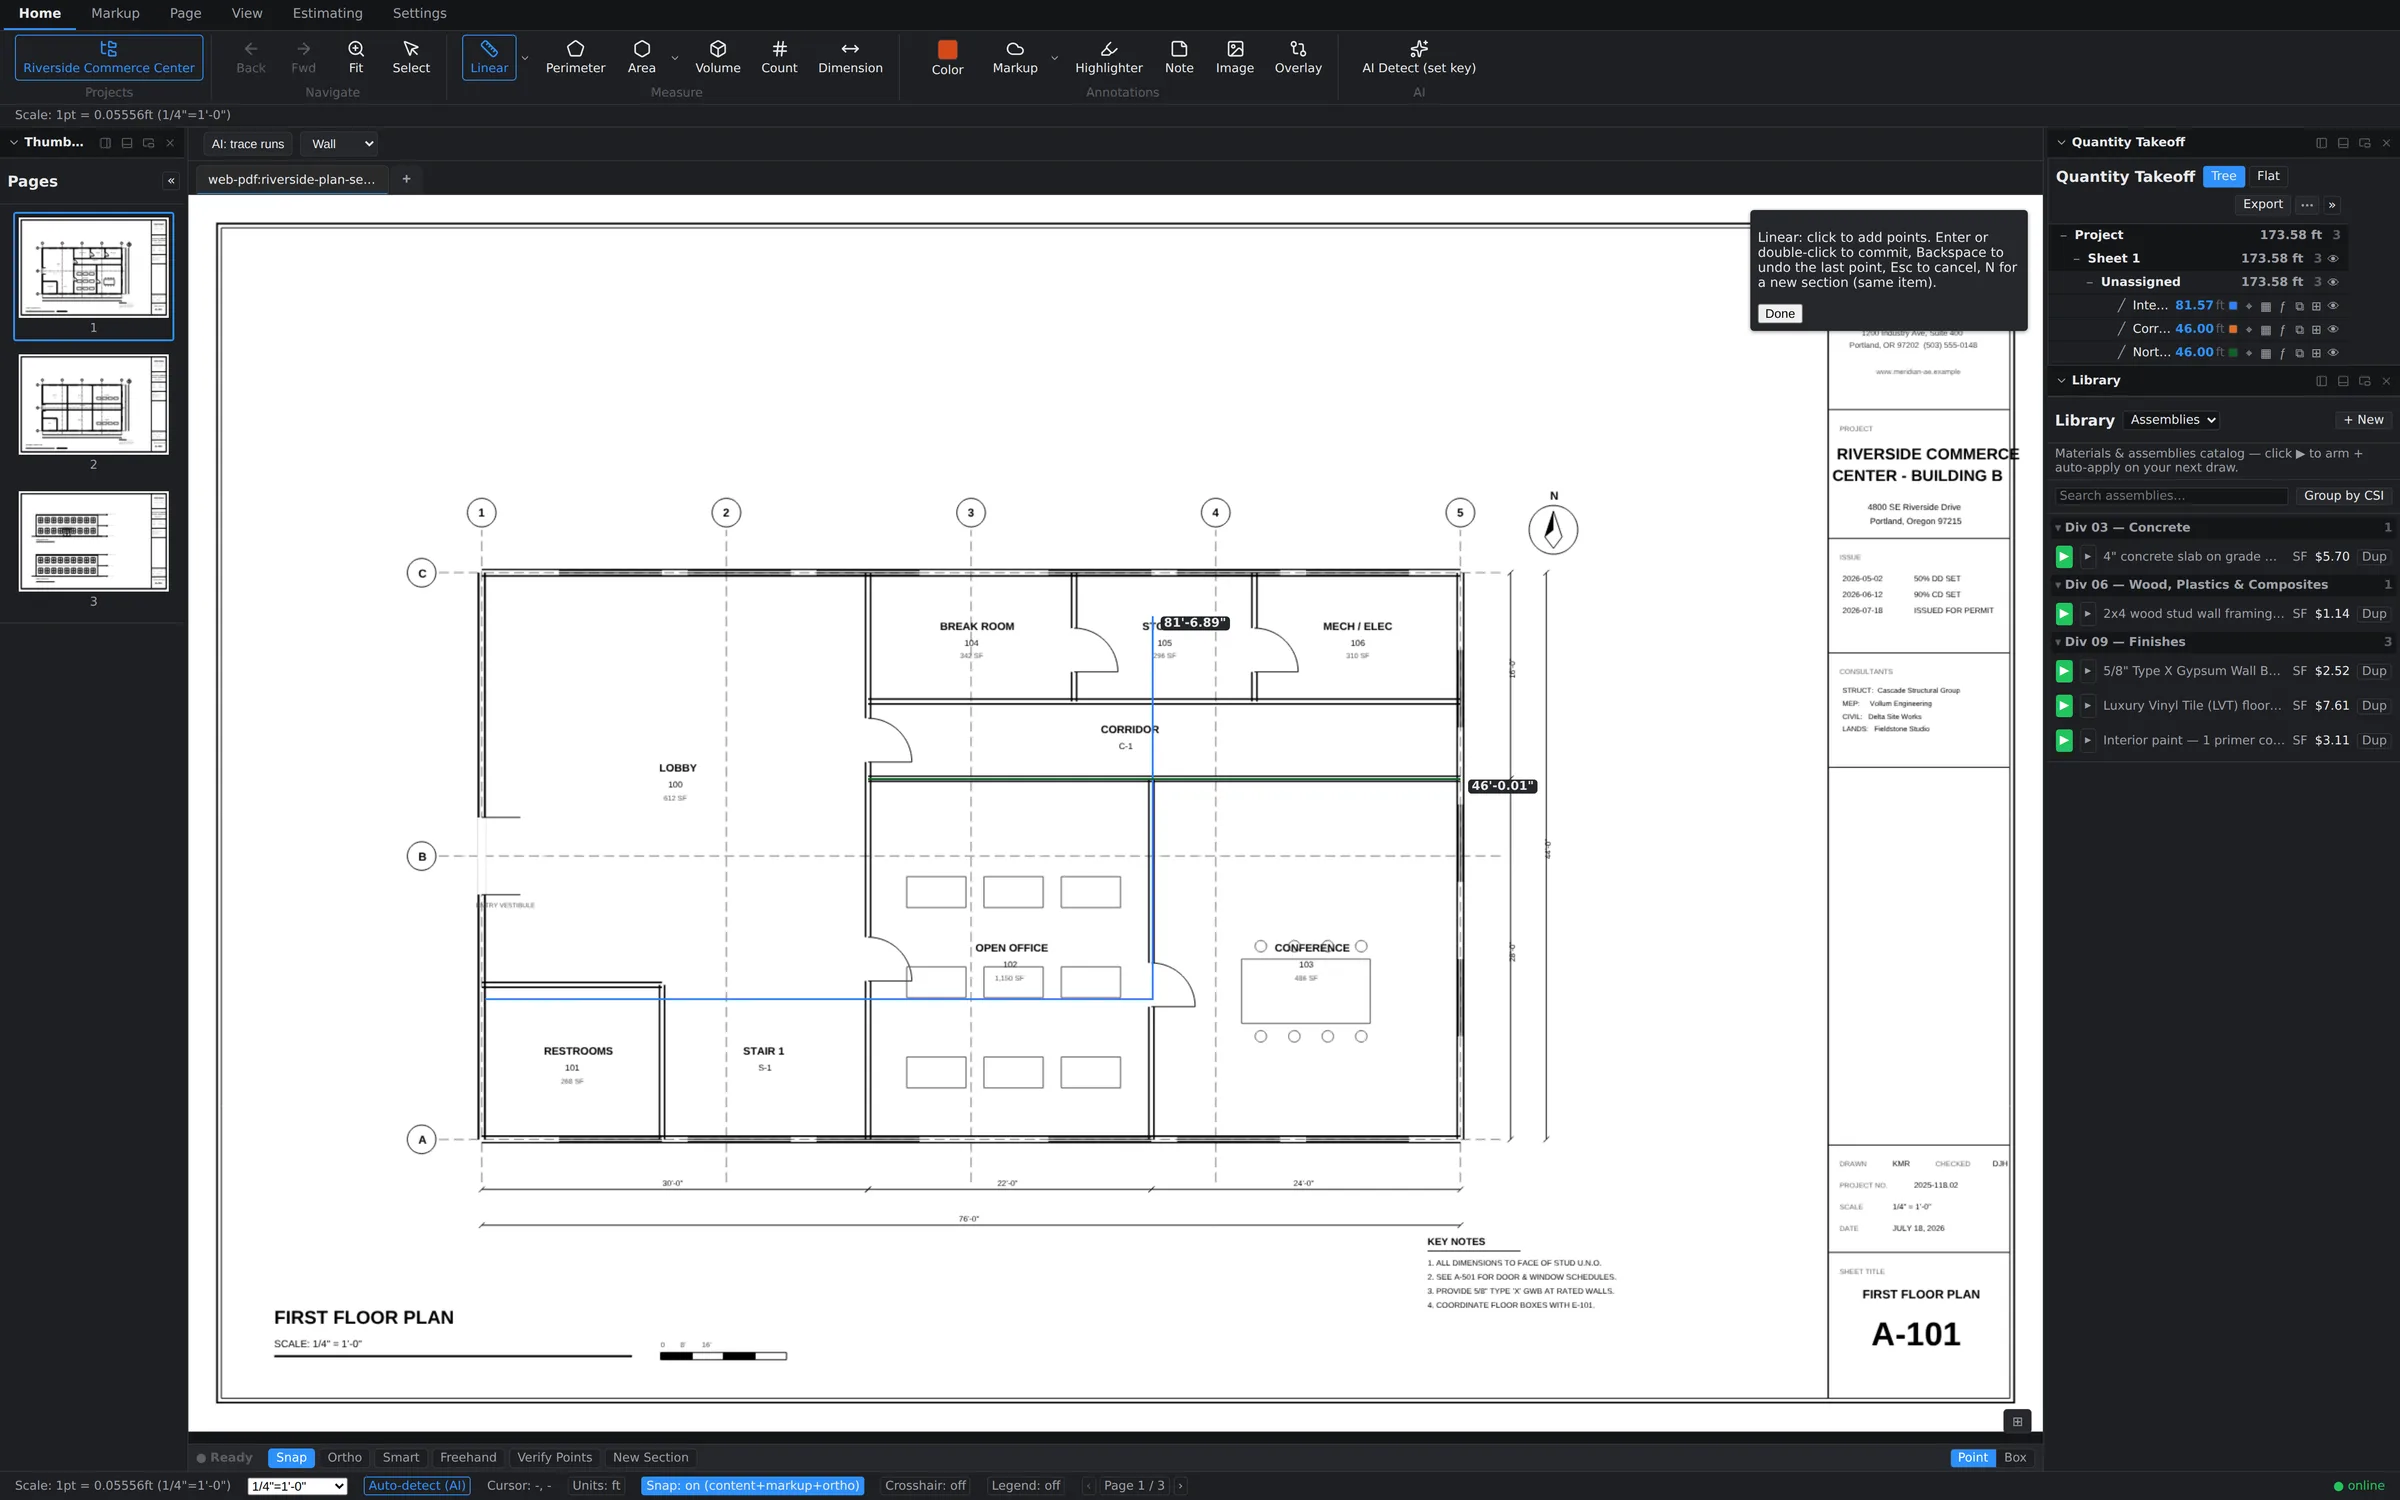This screenshot has width=2400, height=1500.
Task: Open the scale 1/4"=1'-0" dropdown
Action: click(x=297, y=1486)
